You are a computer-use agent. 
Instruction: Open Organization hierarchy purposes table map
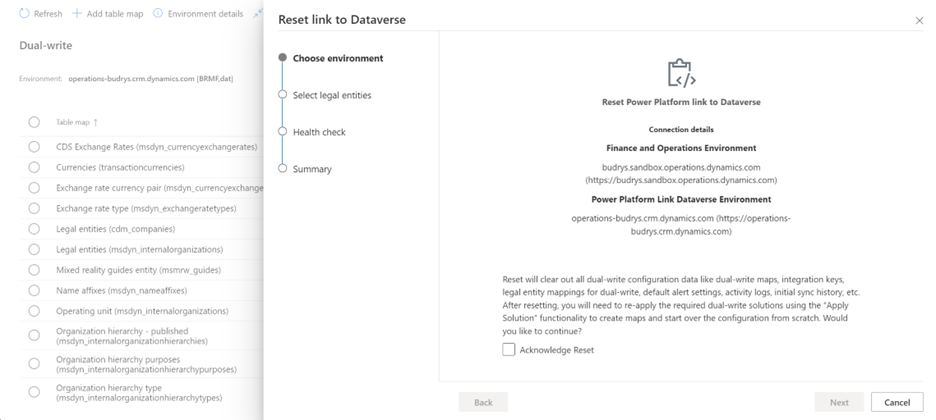click(146, 365)
